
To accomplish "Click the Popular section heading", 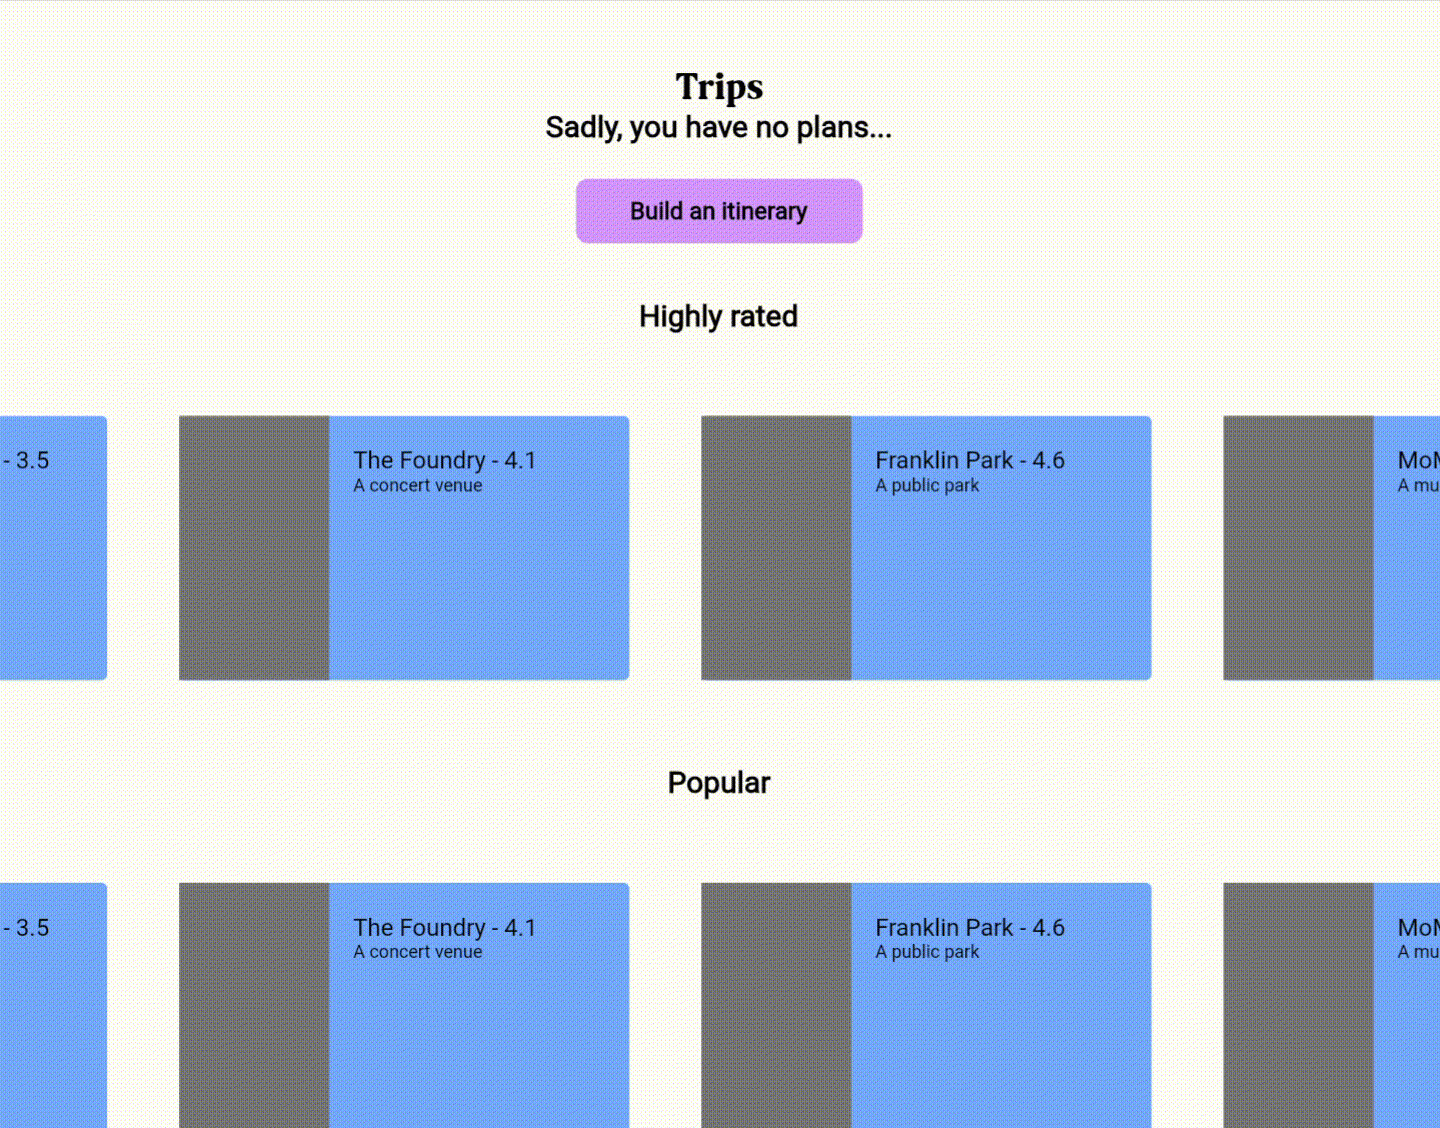I will coord(719,782).
